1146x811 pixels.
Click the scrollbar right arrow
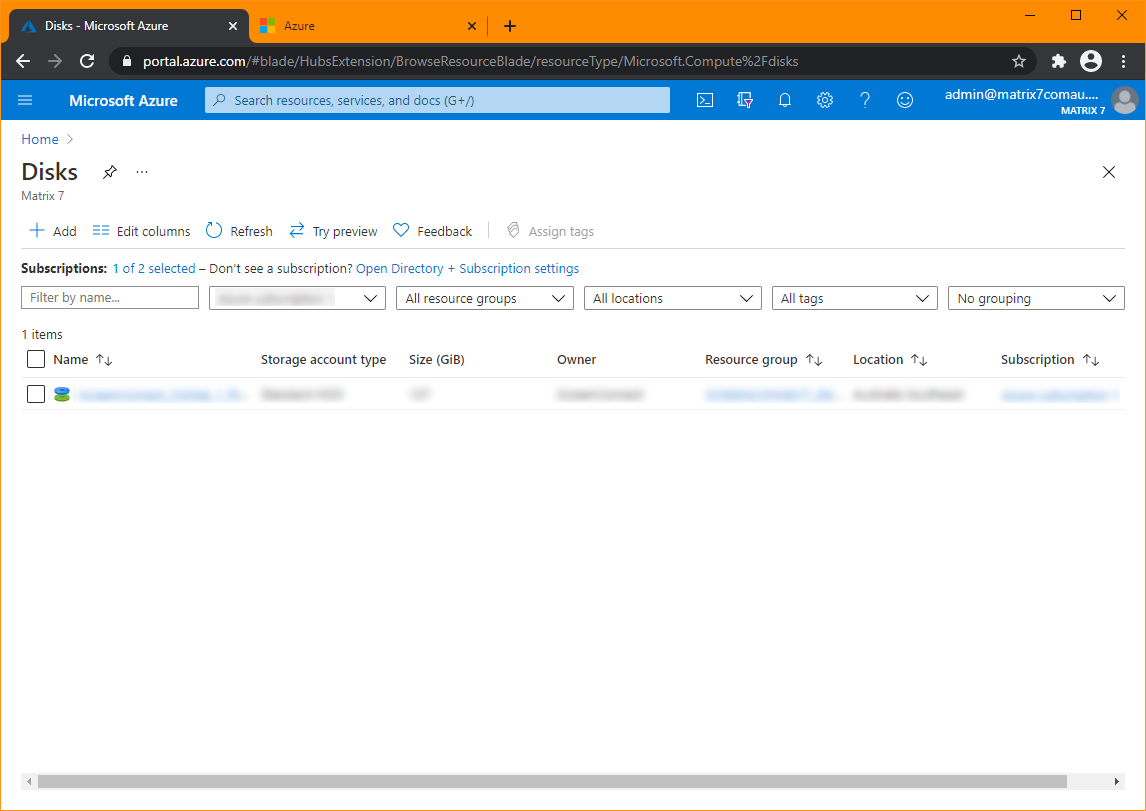pos(1117,782)
